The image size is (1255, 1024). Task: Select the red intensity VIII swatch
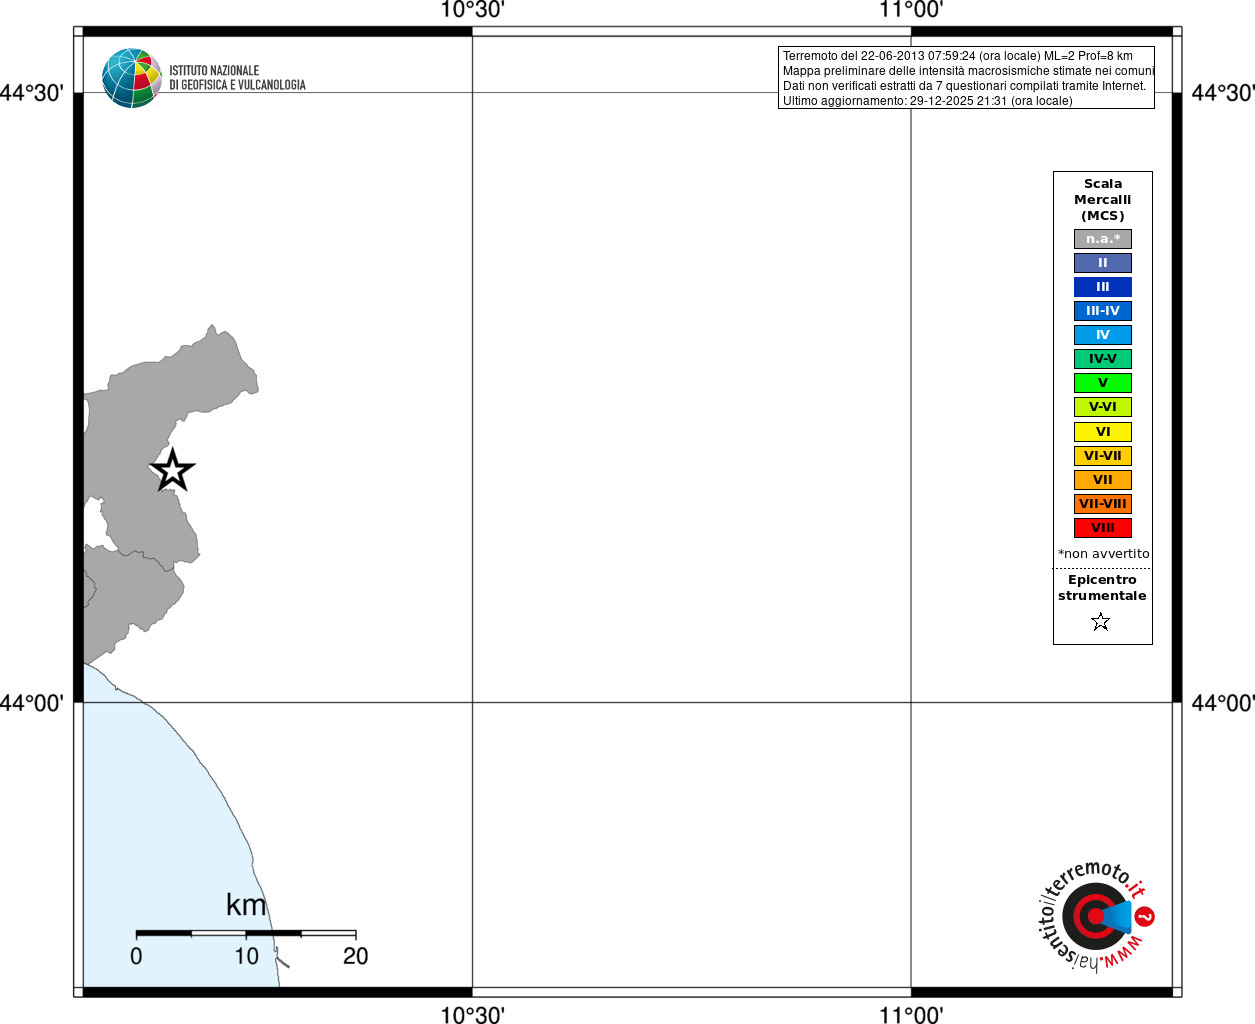[x=1103, y=528]
